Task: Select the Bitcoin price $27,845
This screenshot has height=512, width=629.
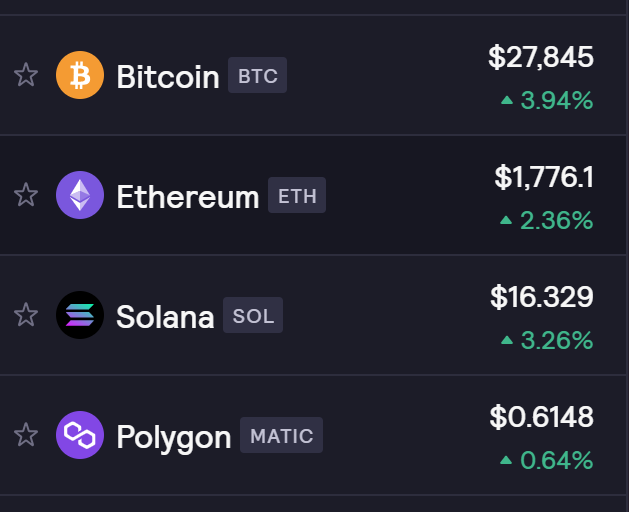Action: (541, 57)
